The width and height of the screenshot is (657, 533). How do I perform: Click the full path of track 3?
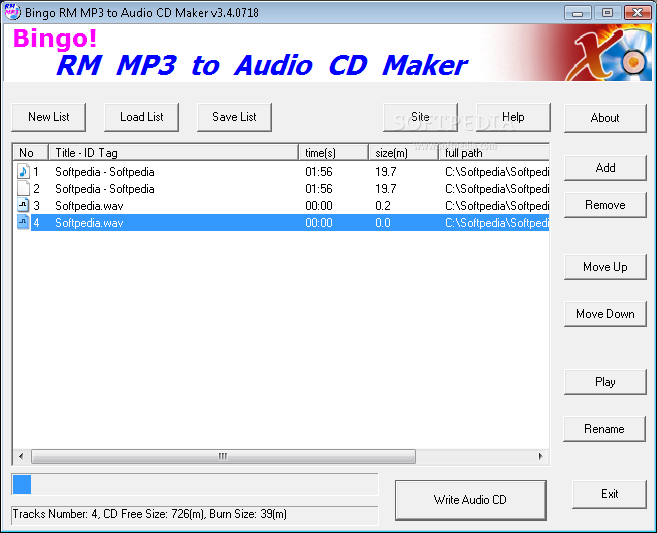[497, 206]
